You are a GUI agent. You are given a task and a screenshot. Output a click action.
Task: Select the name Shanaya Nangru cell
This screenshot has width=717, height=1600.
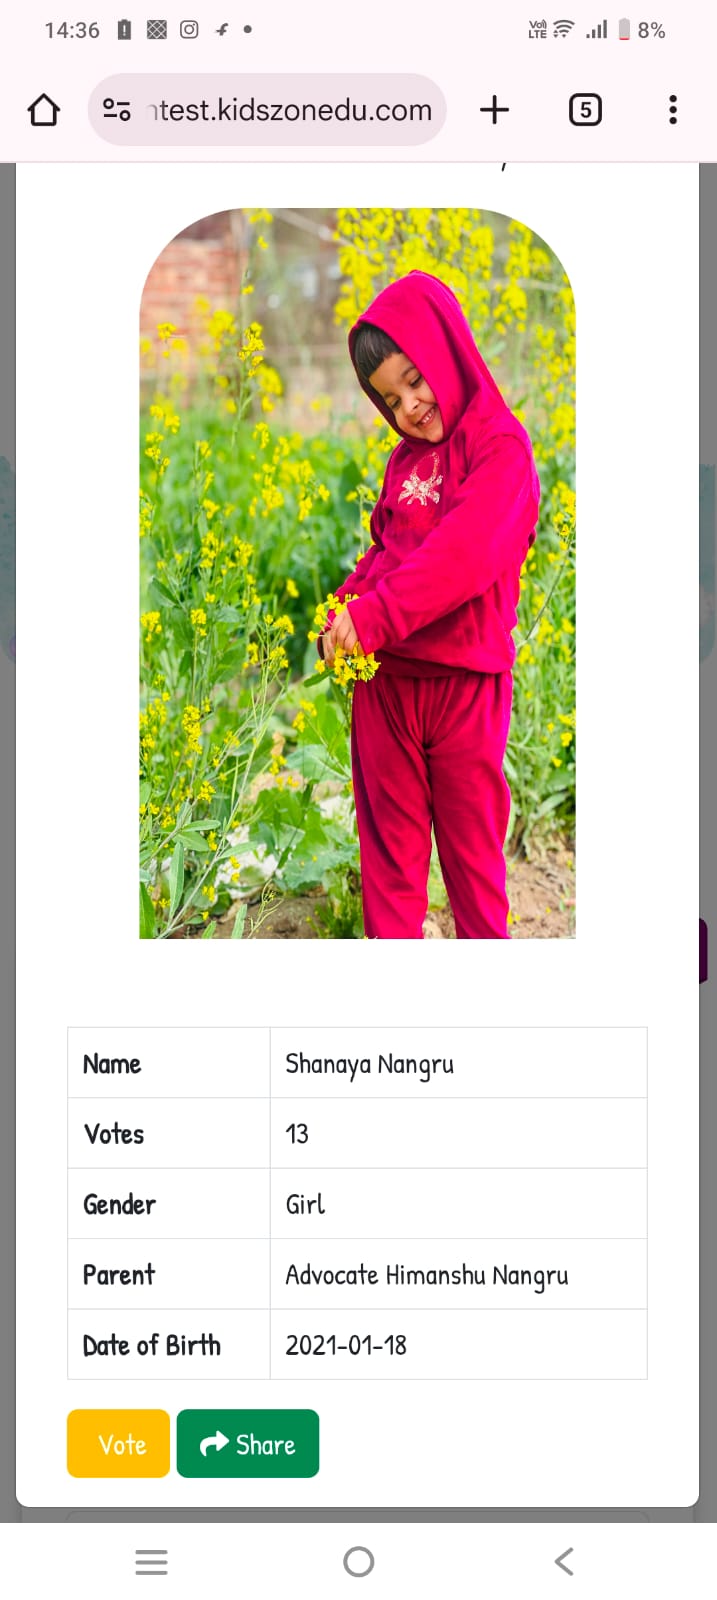click(458, 1063)
